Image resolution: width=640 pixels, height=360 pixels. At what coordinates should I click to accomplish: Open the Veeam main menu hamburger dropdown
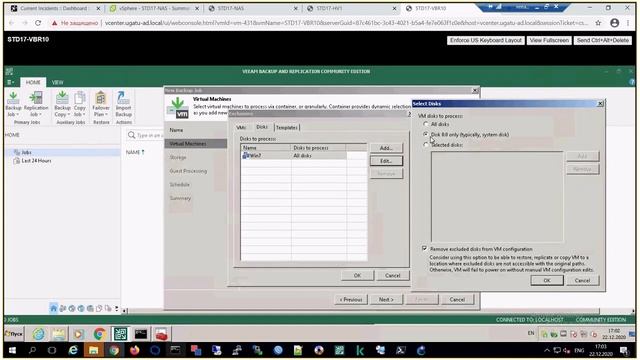point(10,82)
